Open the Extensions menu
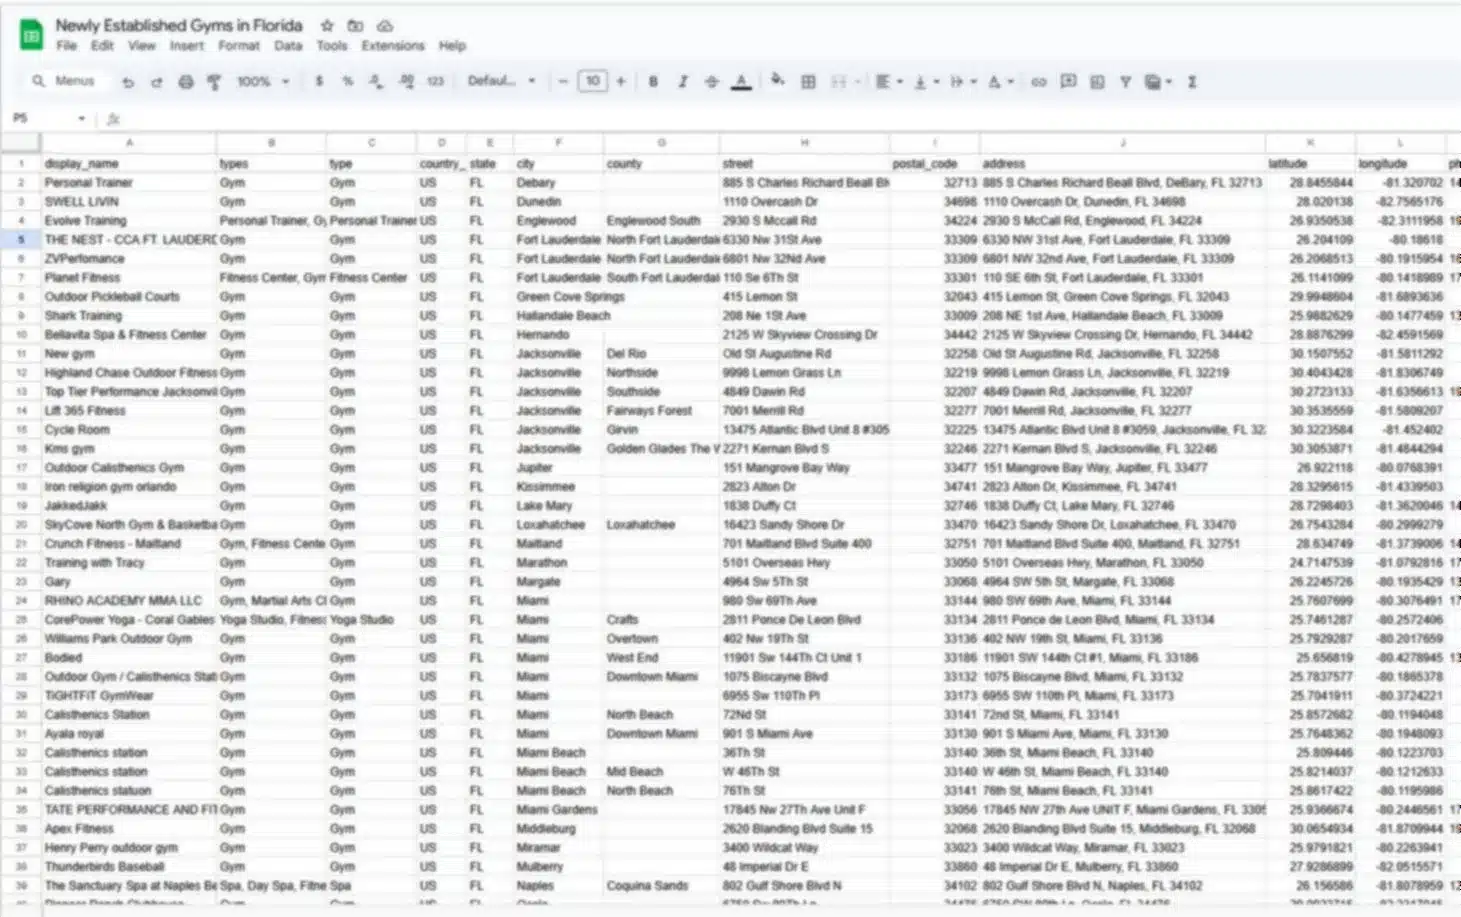This screenshot has height=917, width=1461. [392, 46]
